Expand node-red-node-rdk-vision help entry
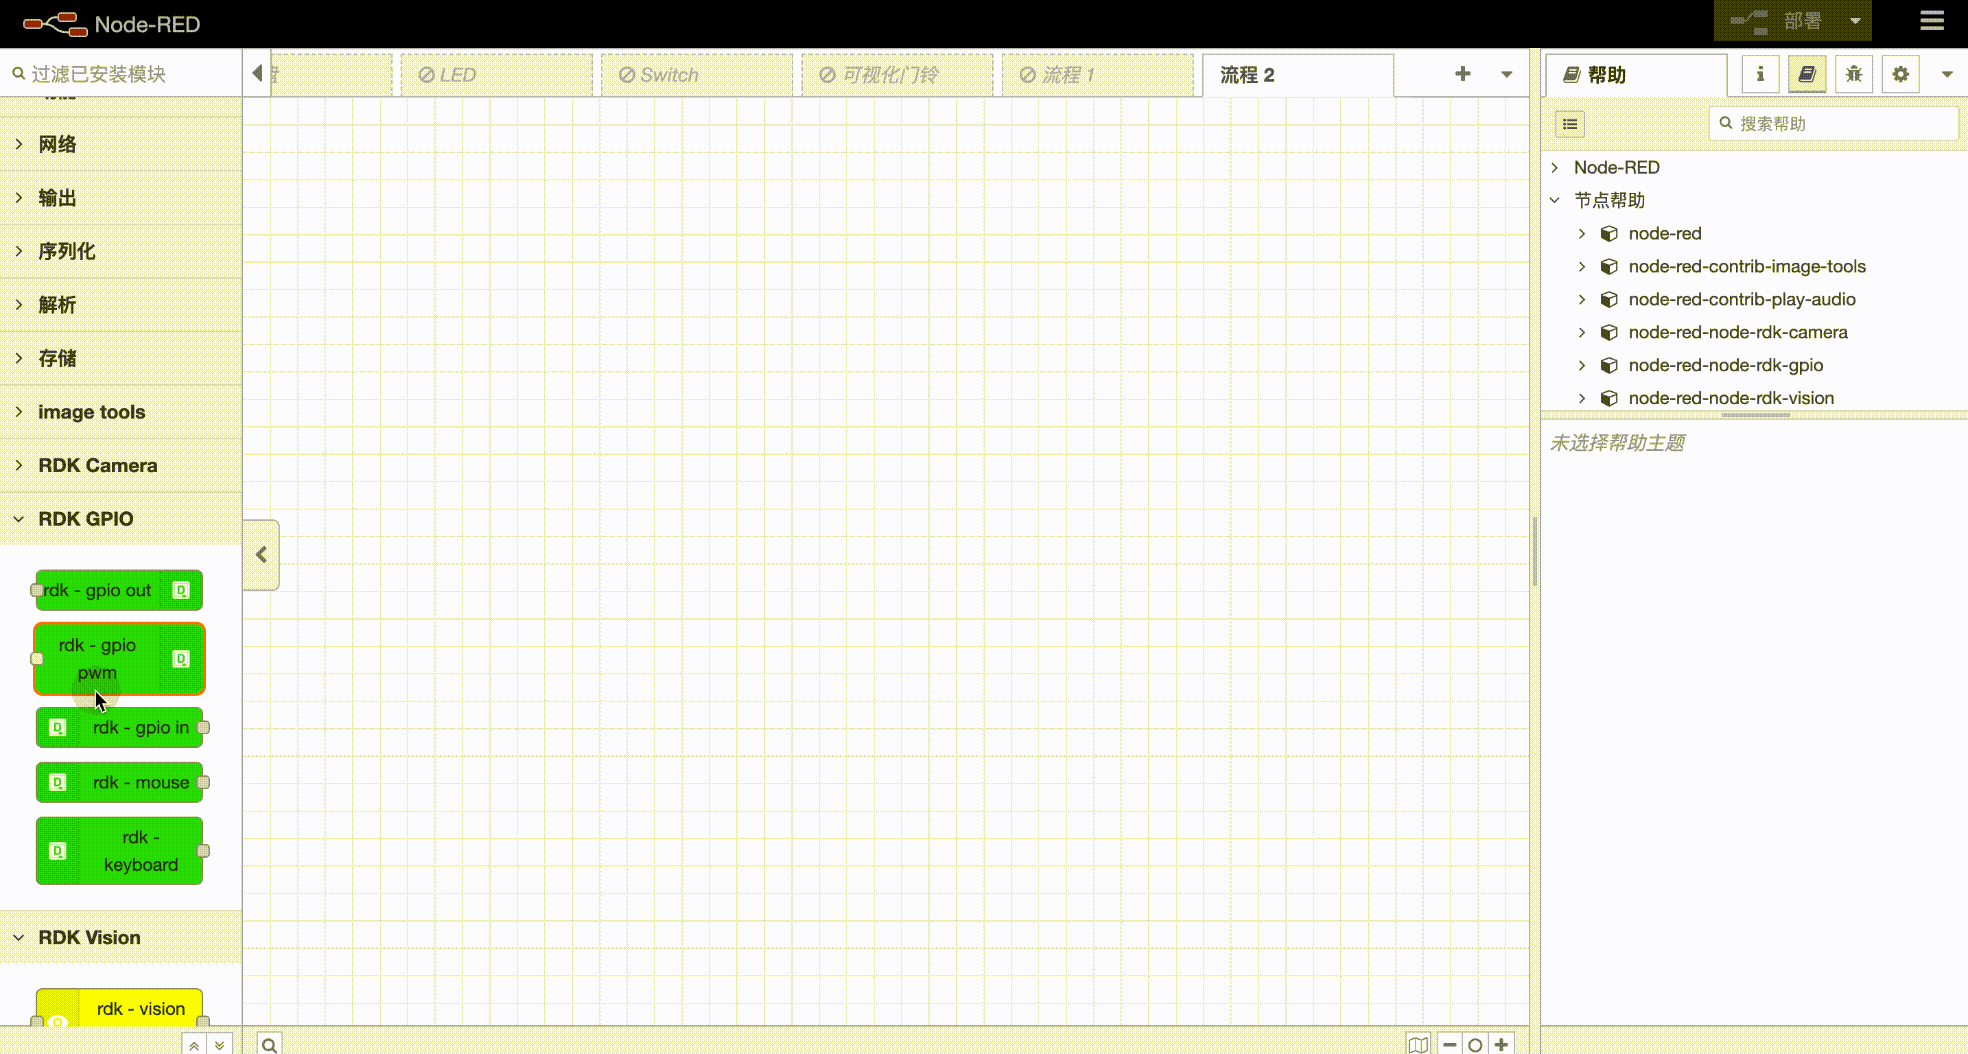 pos(1582,398)
